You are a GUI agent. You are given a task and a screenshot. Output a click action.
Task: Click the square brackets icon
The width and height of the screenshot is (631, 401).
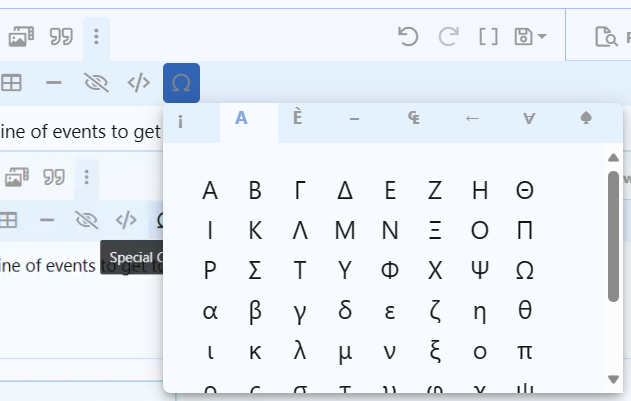[x=488, y=37]
